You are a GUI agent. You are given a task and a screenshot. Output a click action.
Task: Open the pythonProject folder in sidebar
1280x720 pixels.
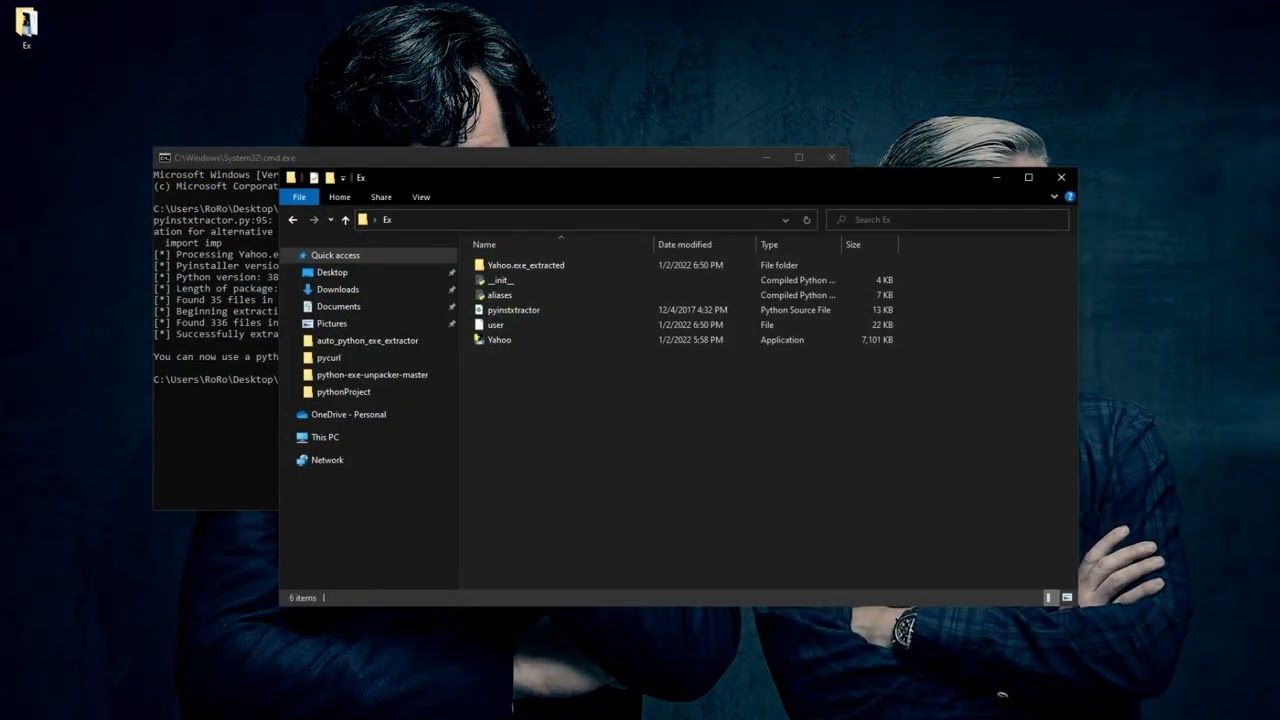pyautogui.click(x=343, y=392)
